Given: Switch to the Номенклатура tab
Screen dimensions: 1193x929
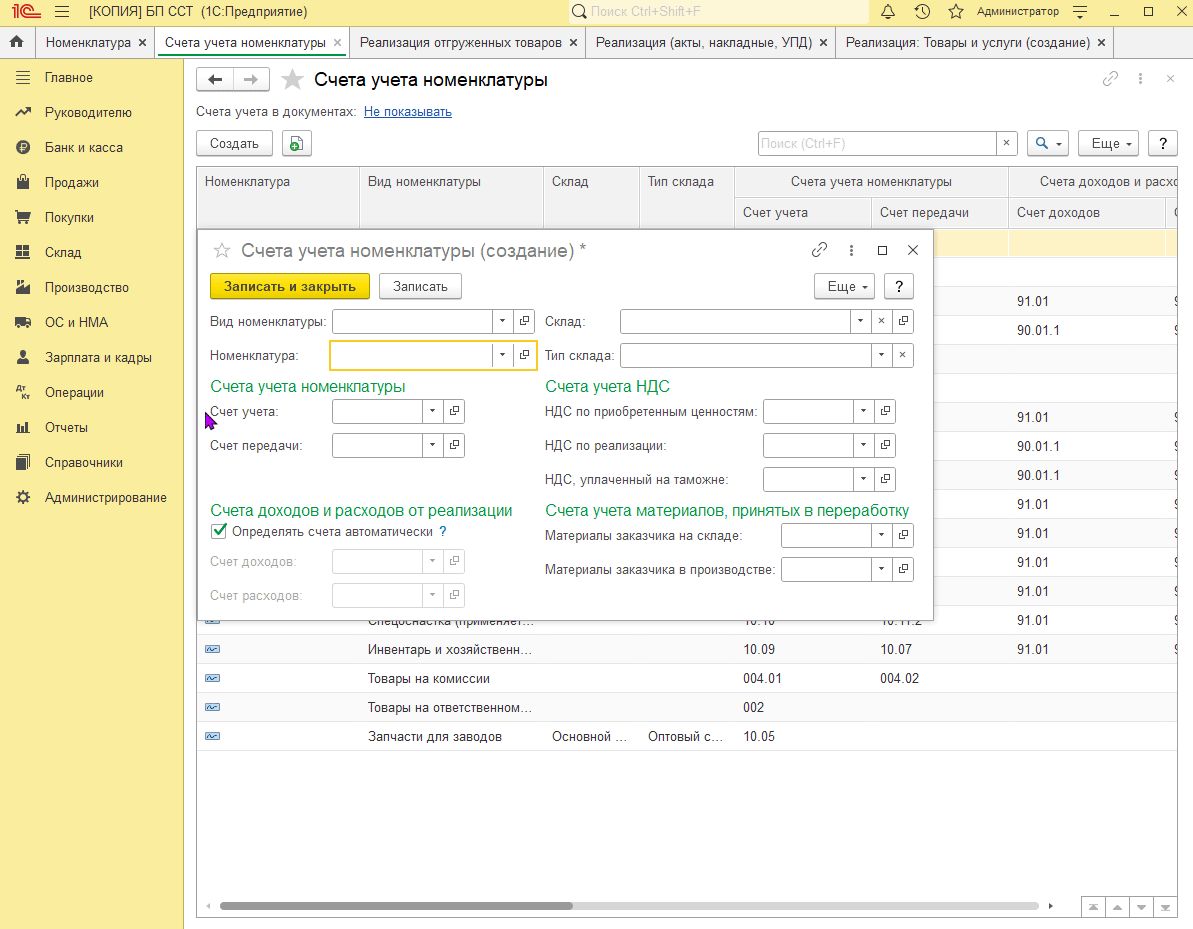Looking at the screenshot, I should click(88, 43).
